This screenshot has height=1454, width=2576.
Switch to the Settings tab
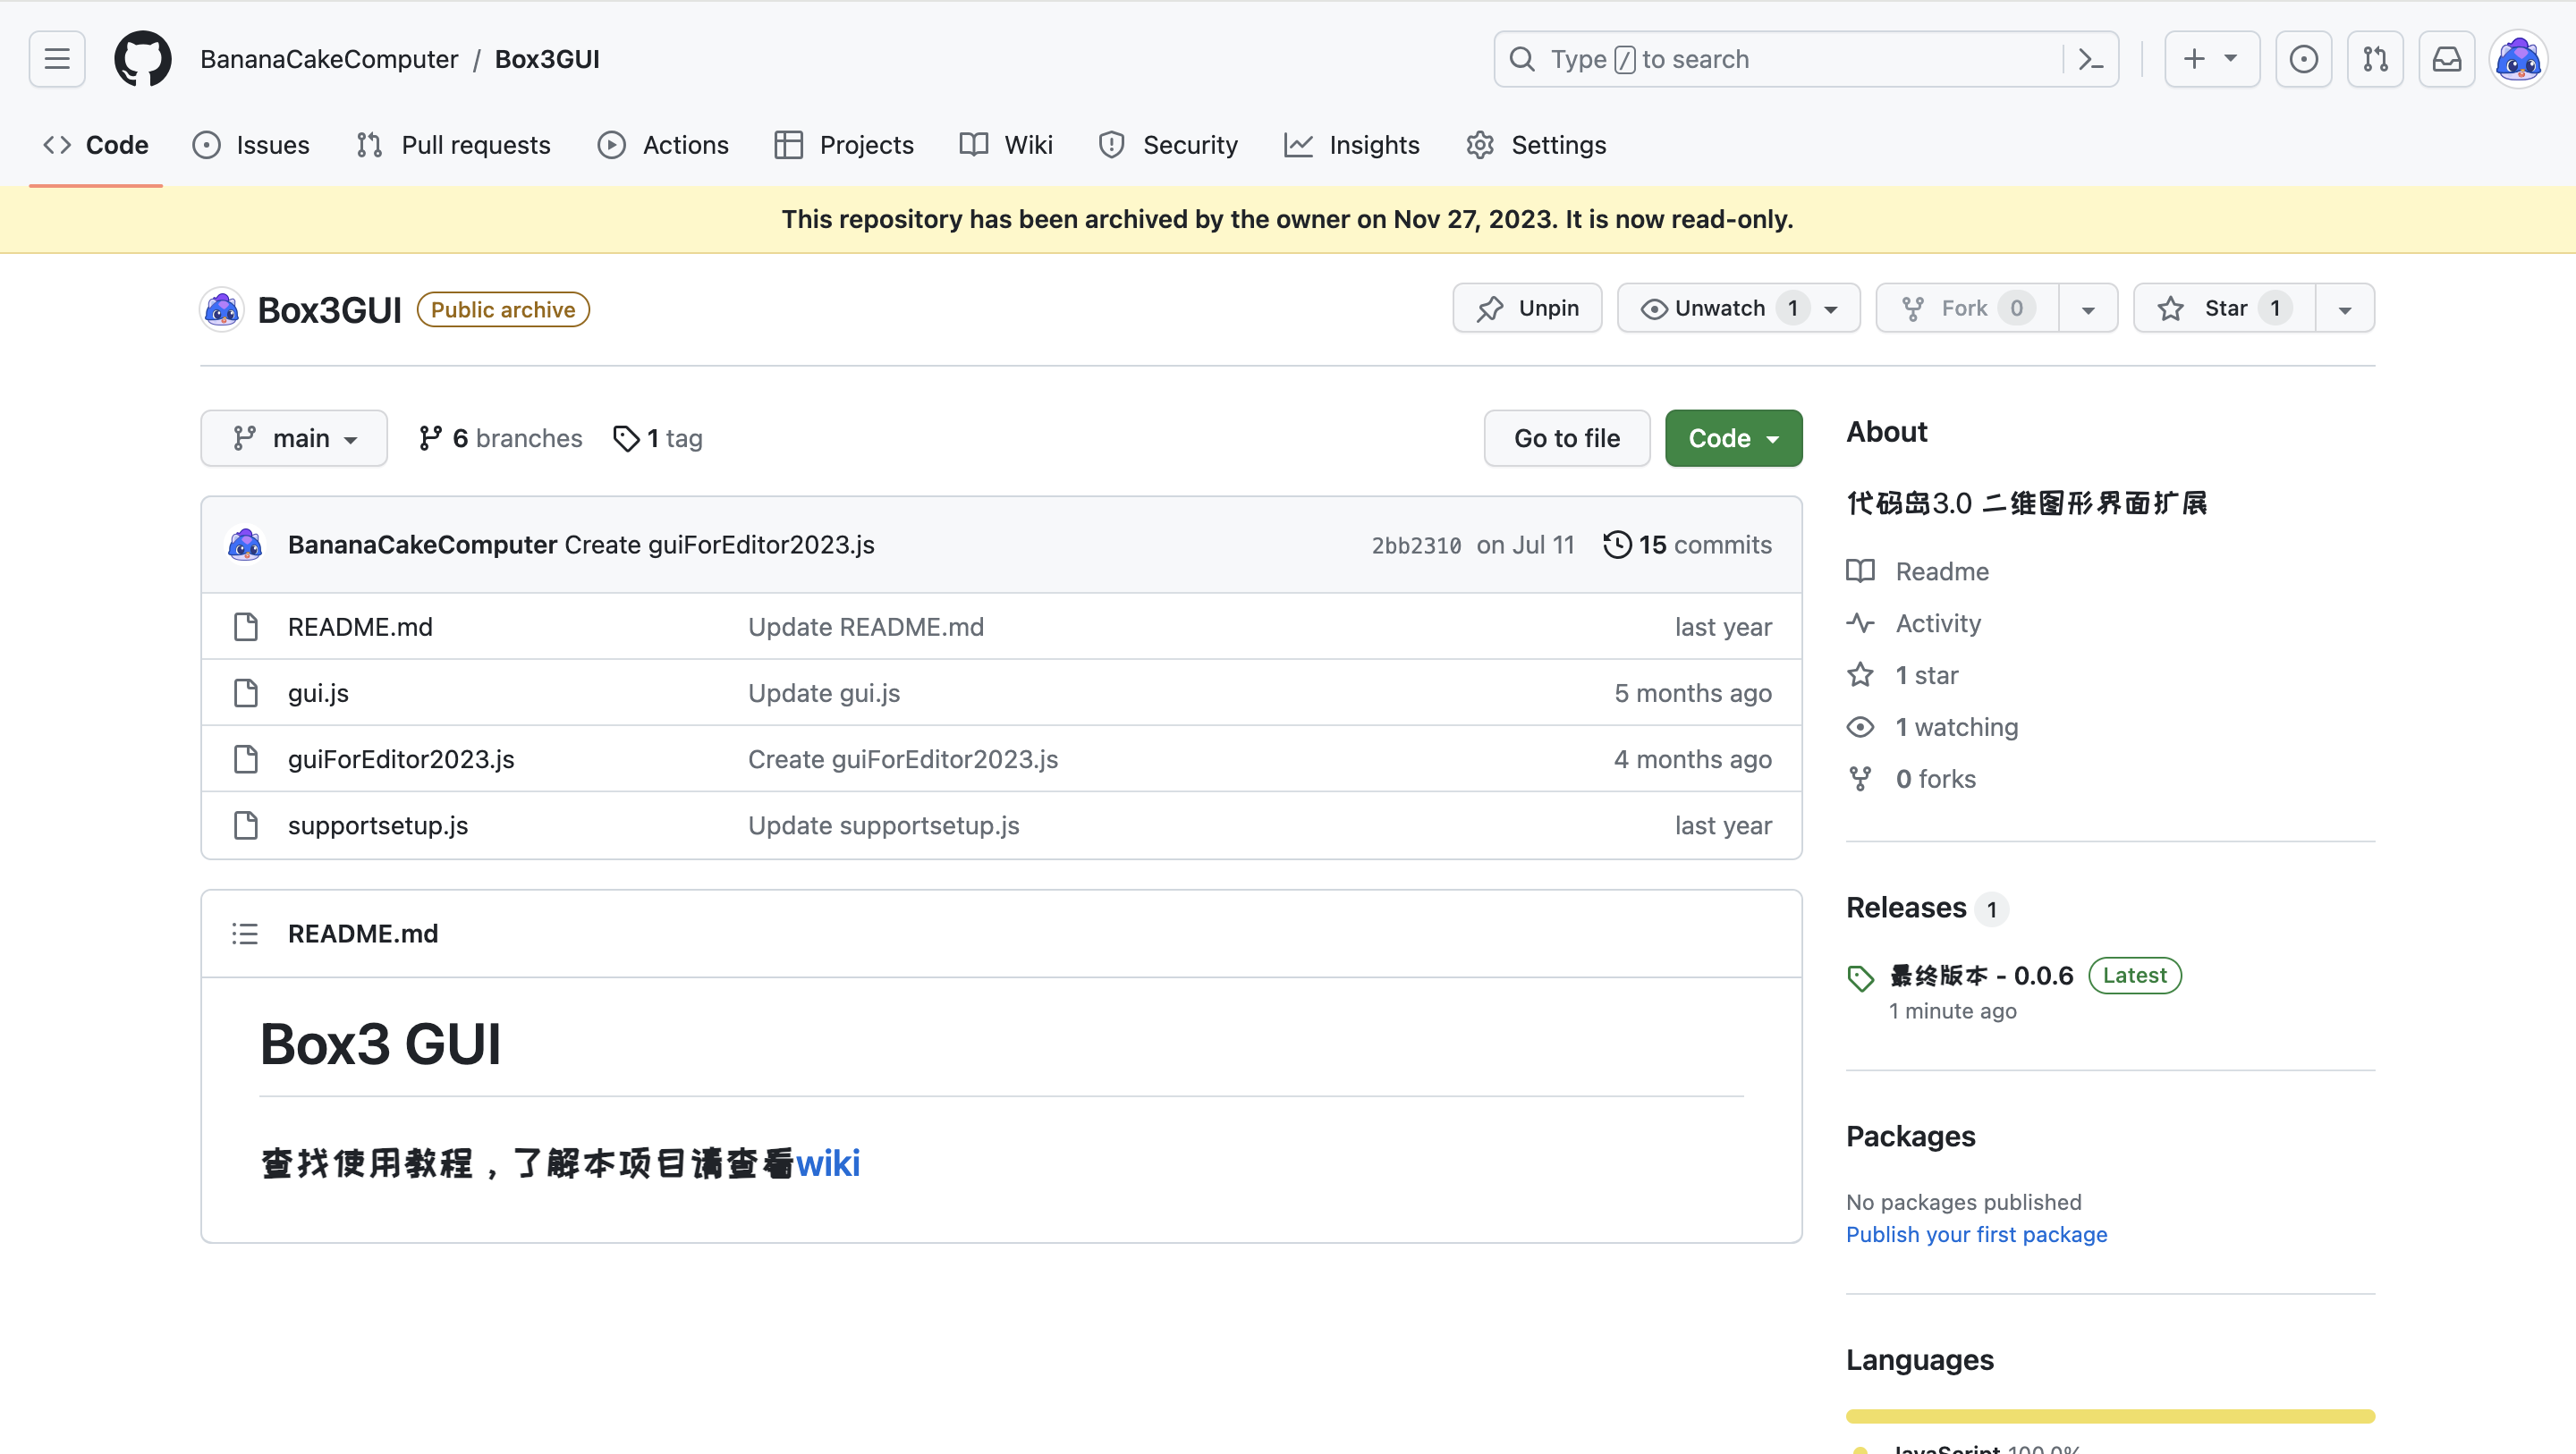click(1536, 145)
